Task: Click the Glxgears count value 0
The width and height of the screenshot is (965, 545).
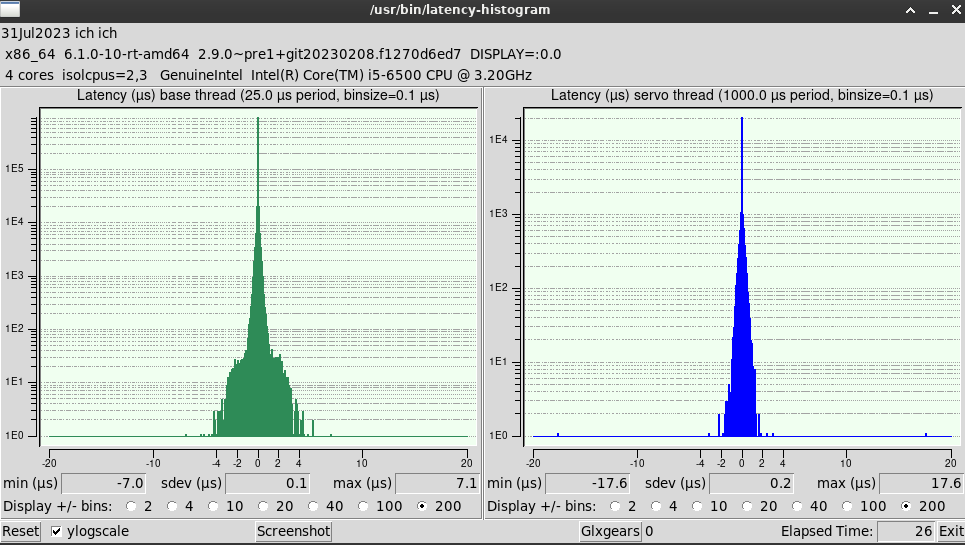Action: click(649, 531)
